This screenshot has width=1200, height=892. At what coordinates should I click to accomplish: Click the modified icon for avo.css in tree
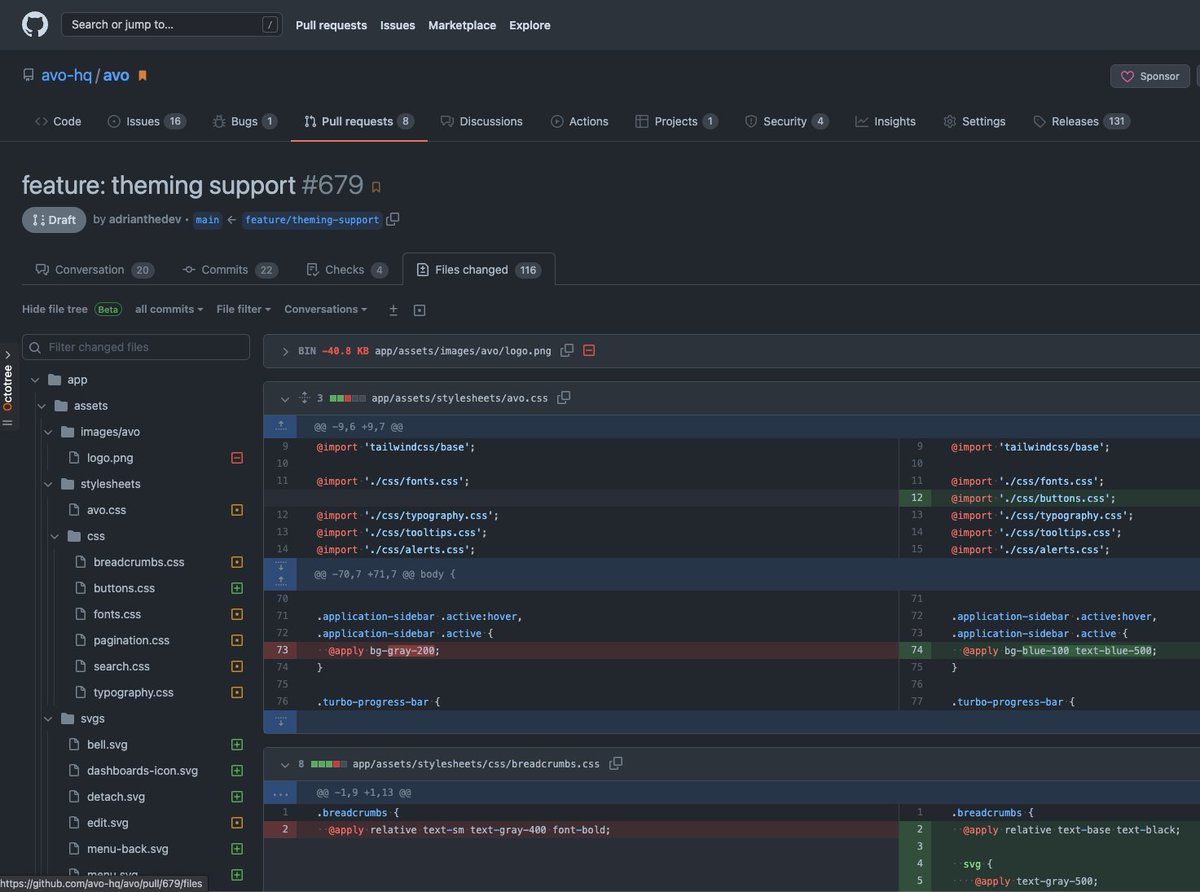point(237,510)
